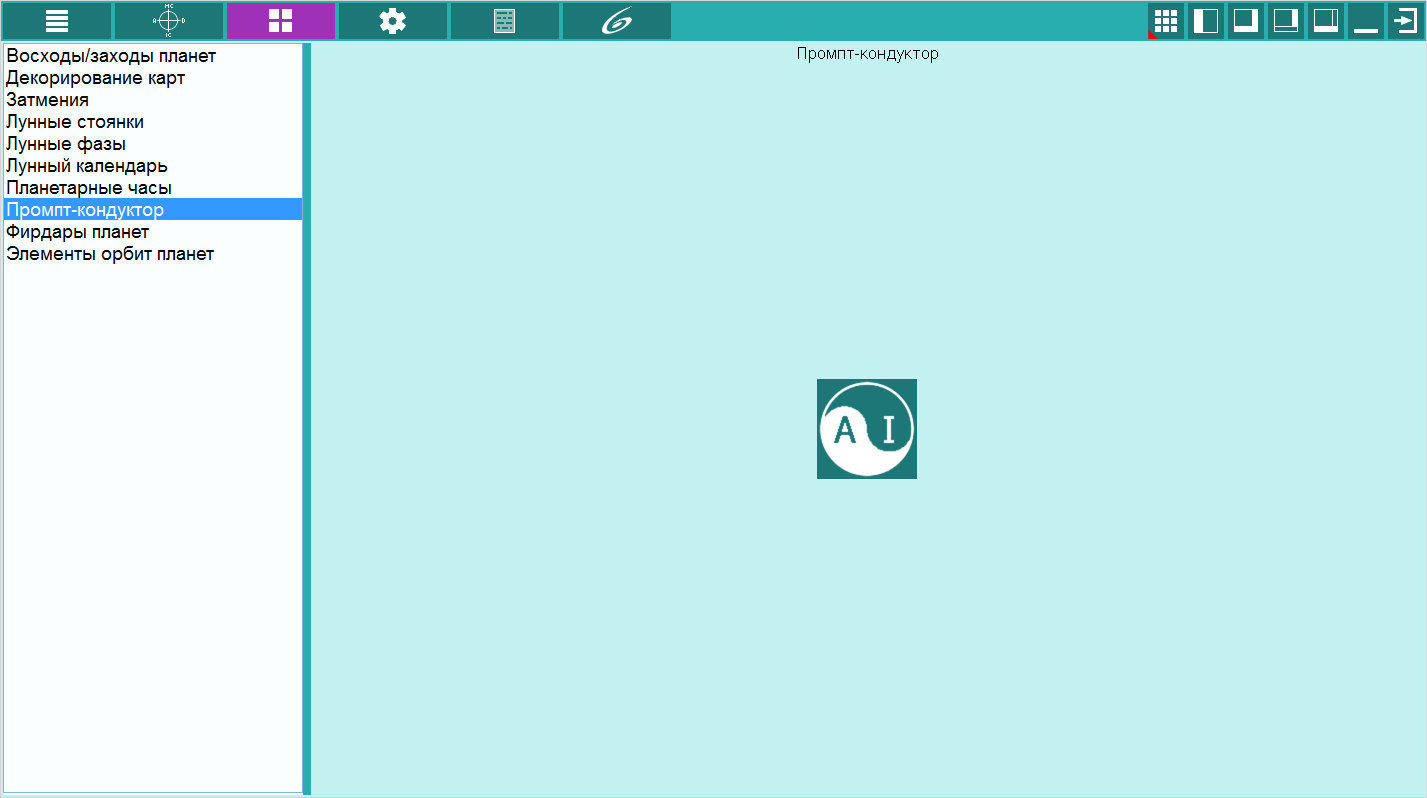This screenshot has width=1427, height=798.
Task: Open "Декорирование карт" list entry
Action: [96, 78]
